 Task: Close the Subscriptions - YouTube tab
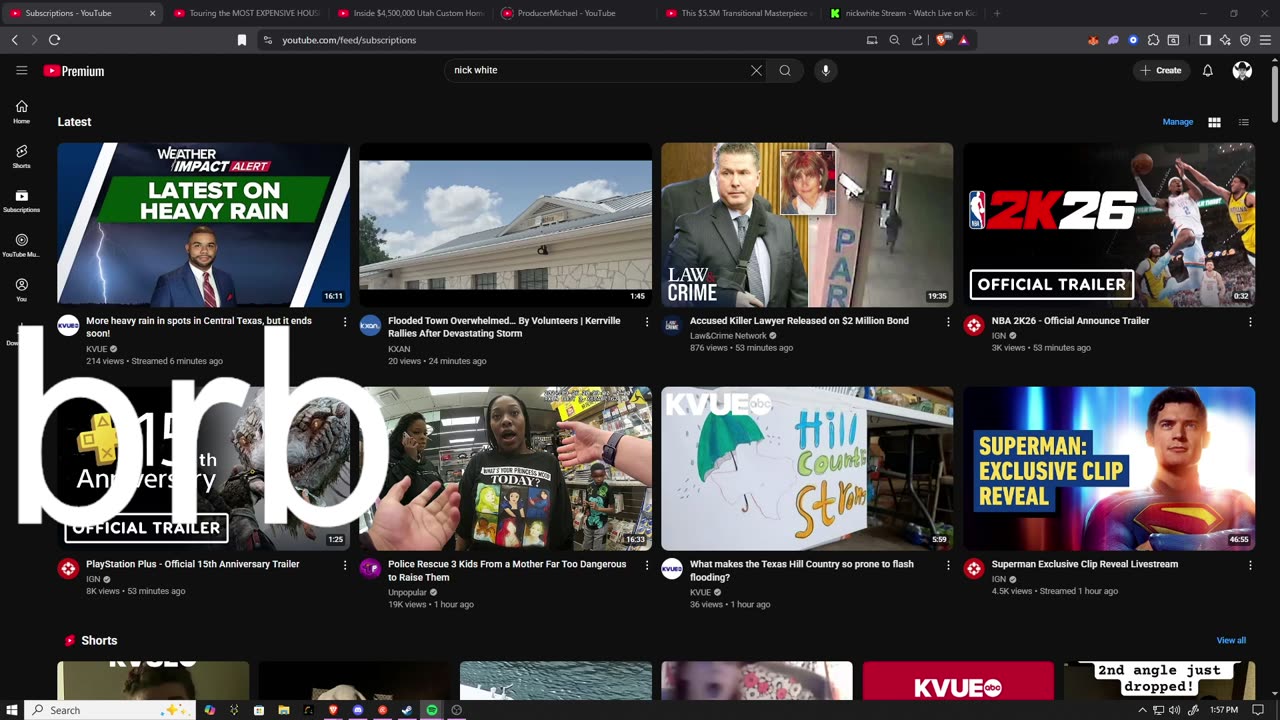152,13
